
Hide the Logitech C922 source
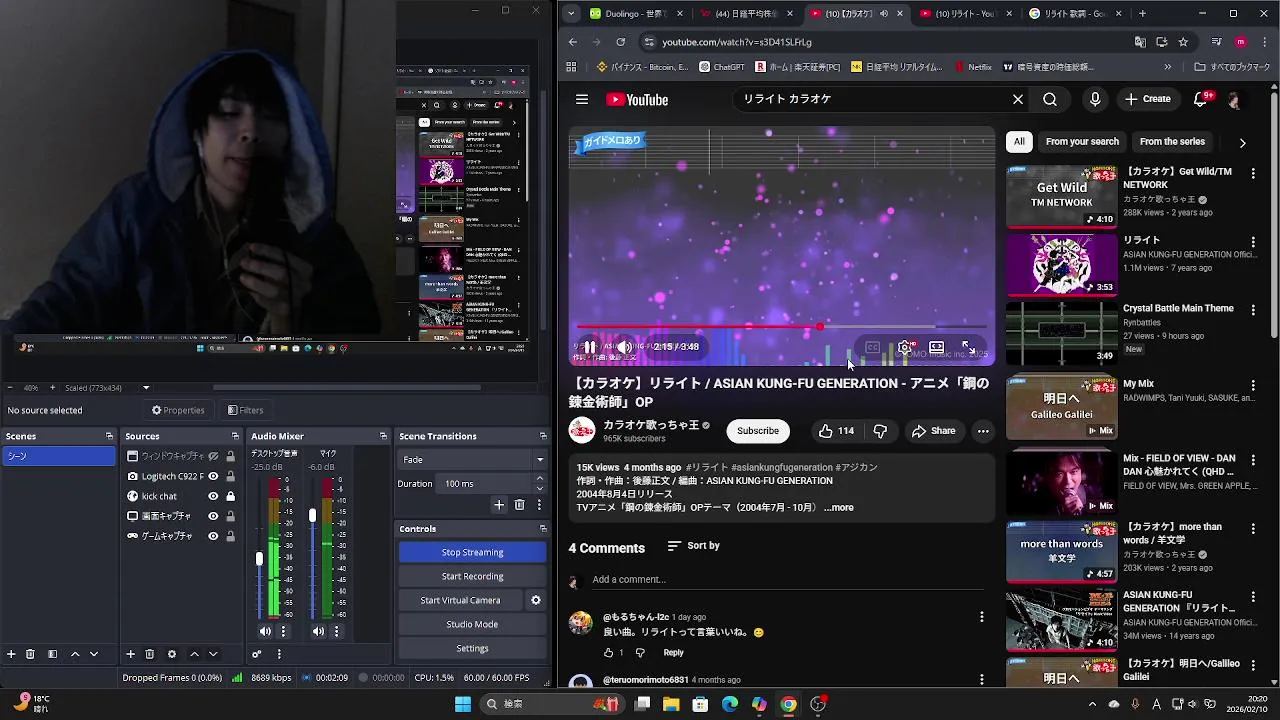pos(213,476)
